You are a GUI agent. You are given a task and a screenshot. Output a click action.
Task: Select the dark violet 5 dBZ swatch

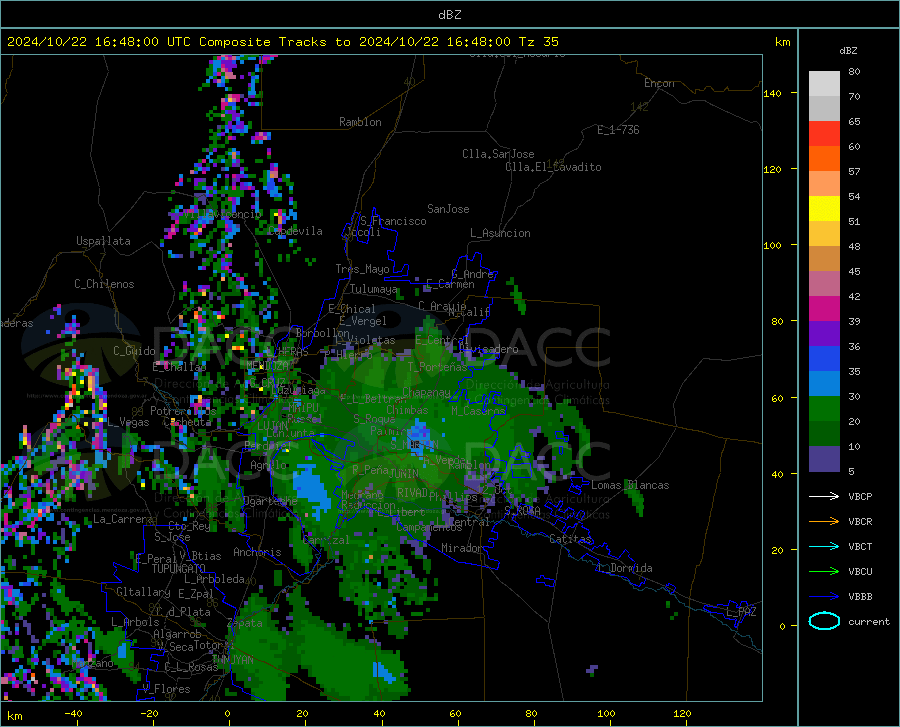point(824,459)
